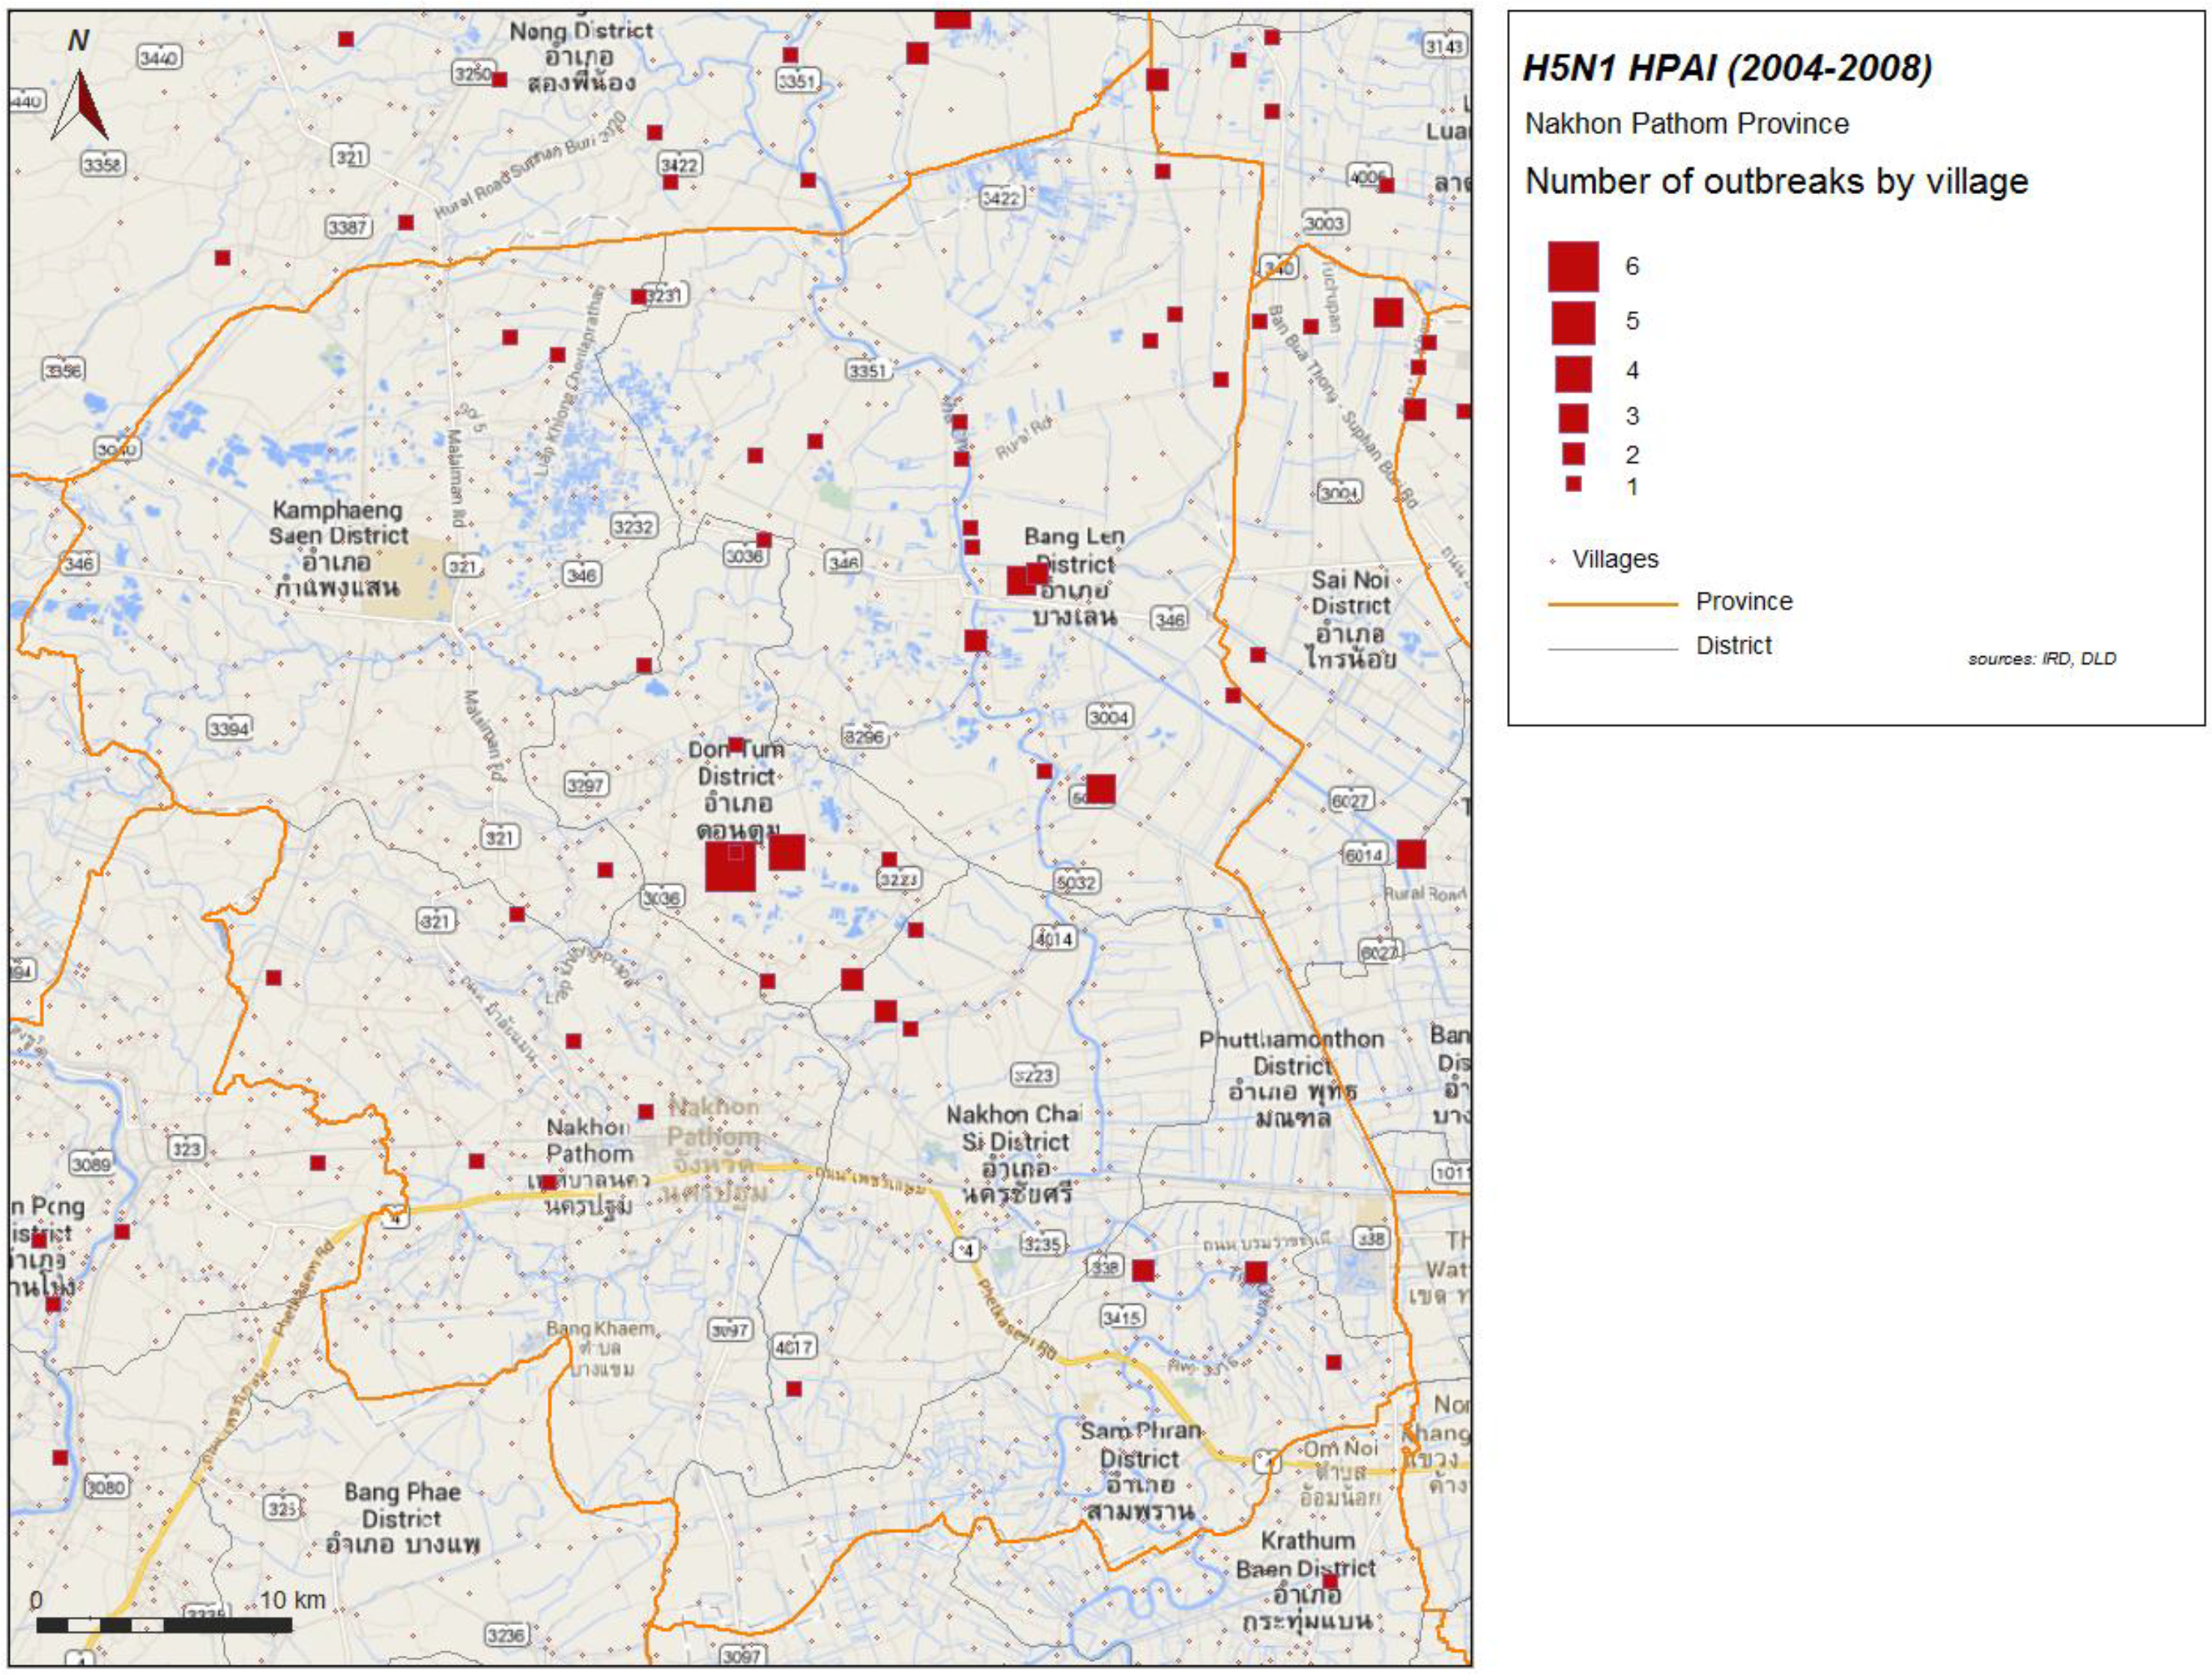Click the orange Province legend line
2212x1676 pixels.
1612,604
